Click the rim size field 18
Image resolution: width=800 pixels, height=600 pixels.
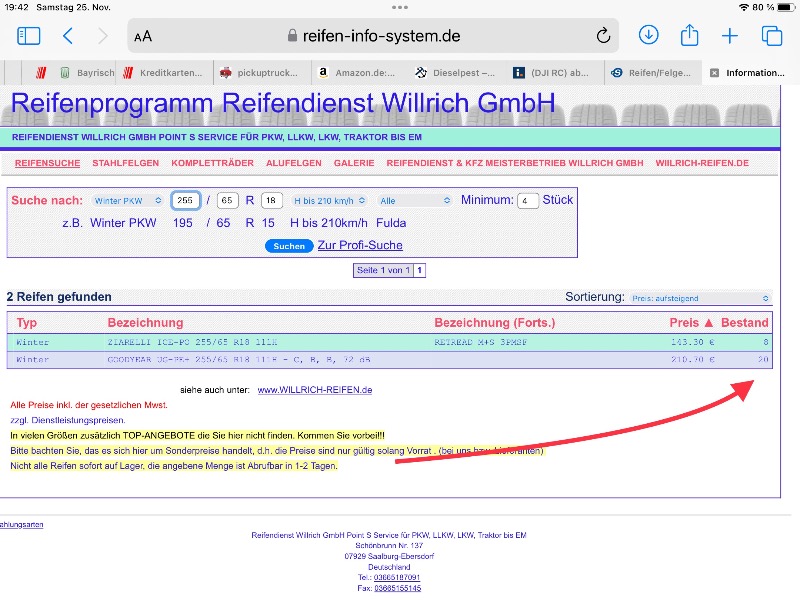pyautogui.click(x=271, y=201)
